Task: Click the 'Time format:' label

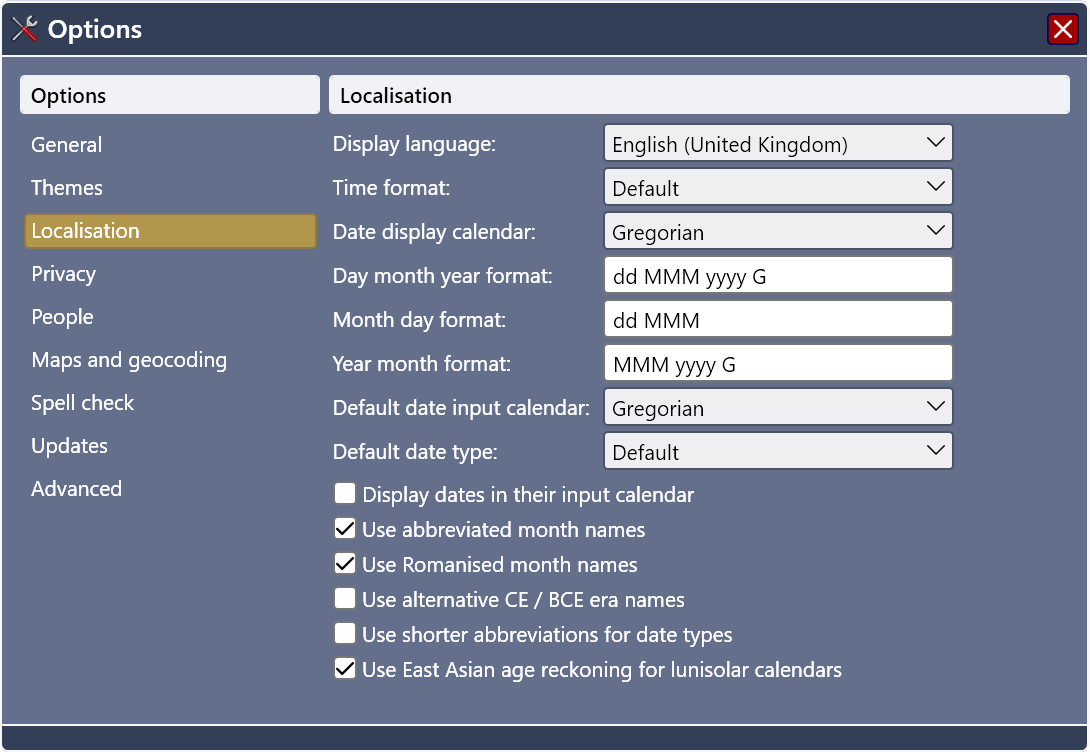Action: (x=391, y=188)
